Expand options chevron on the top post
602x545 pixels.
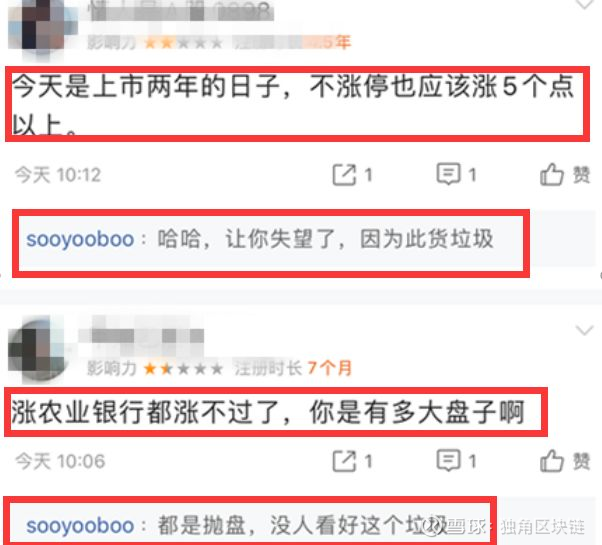click(x=584, y=4)
